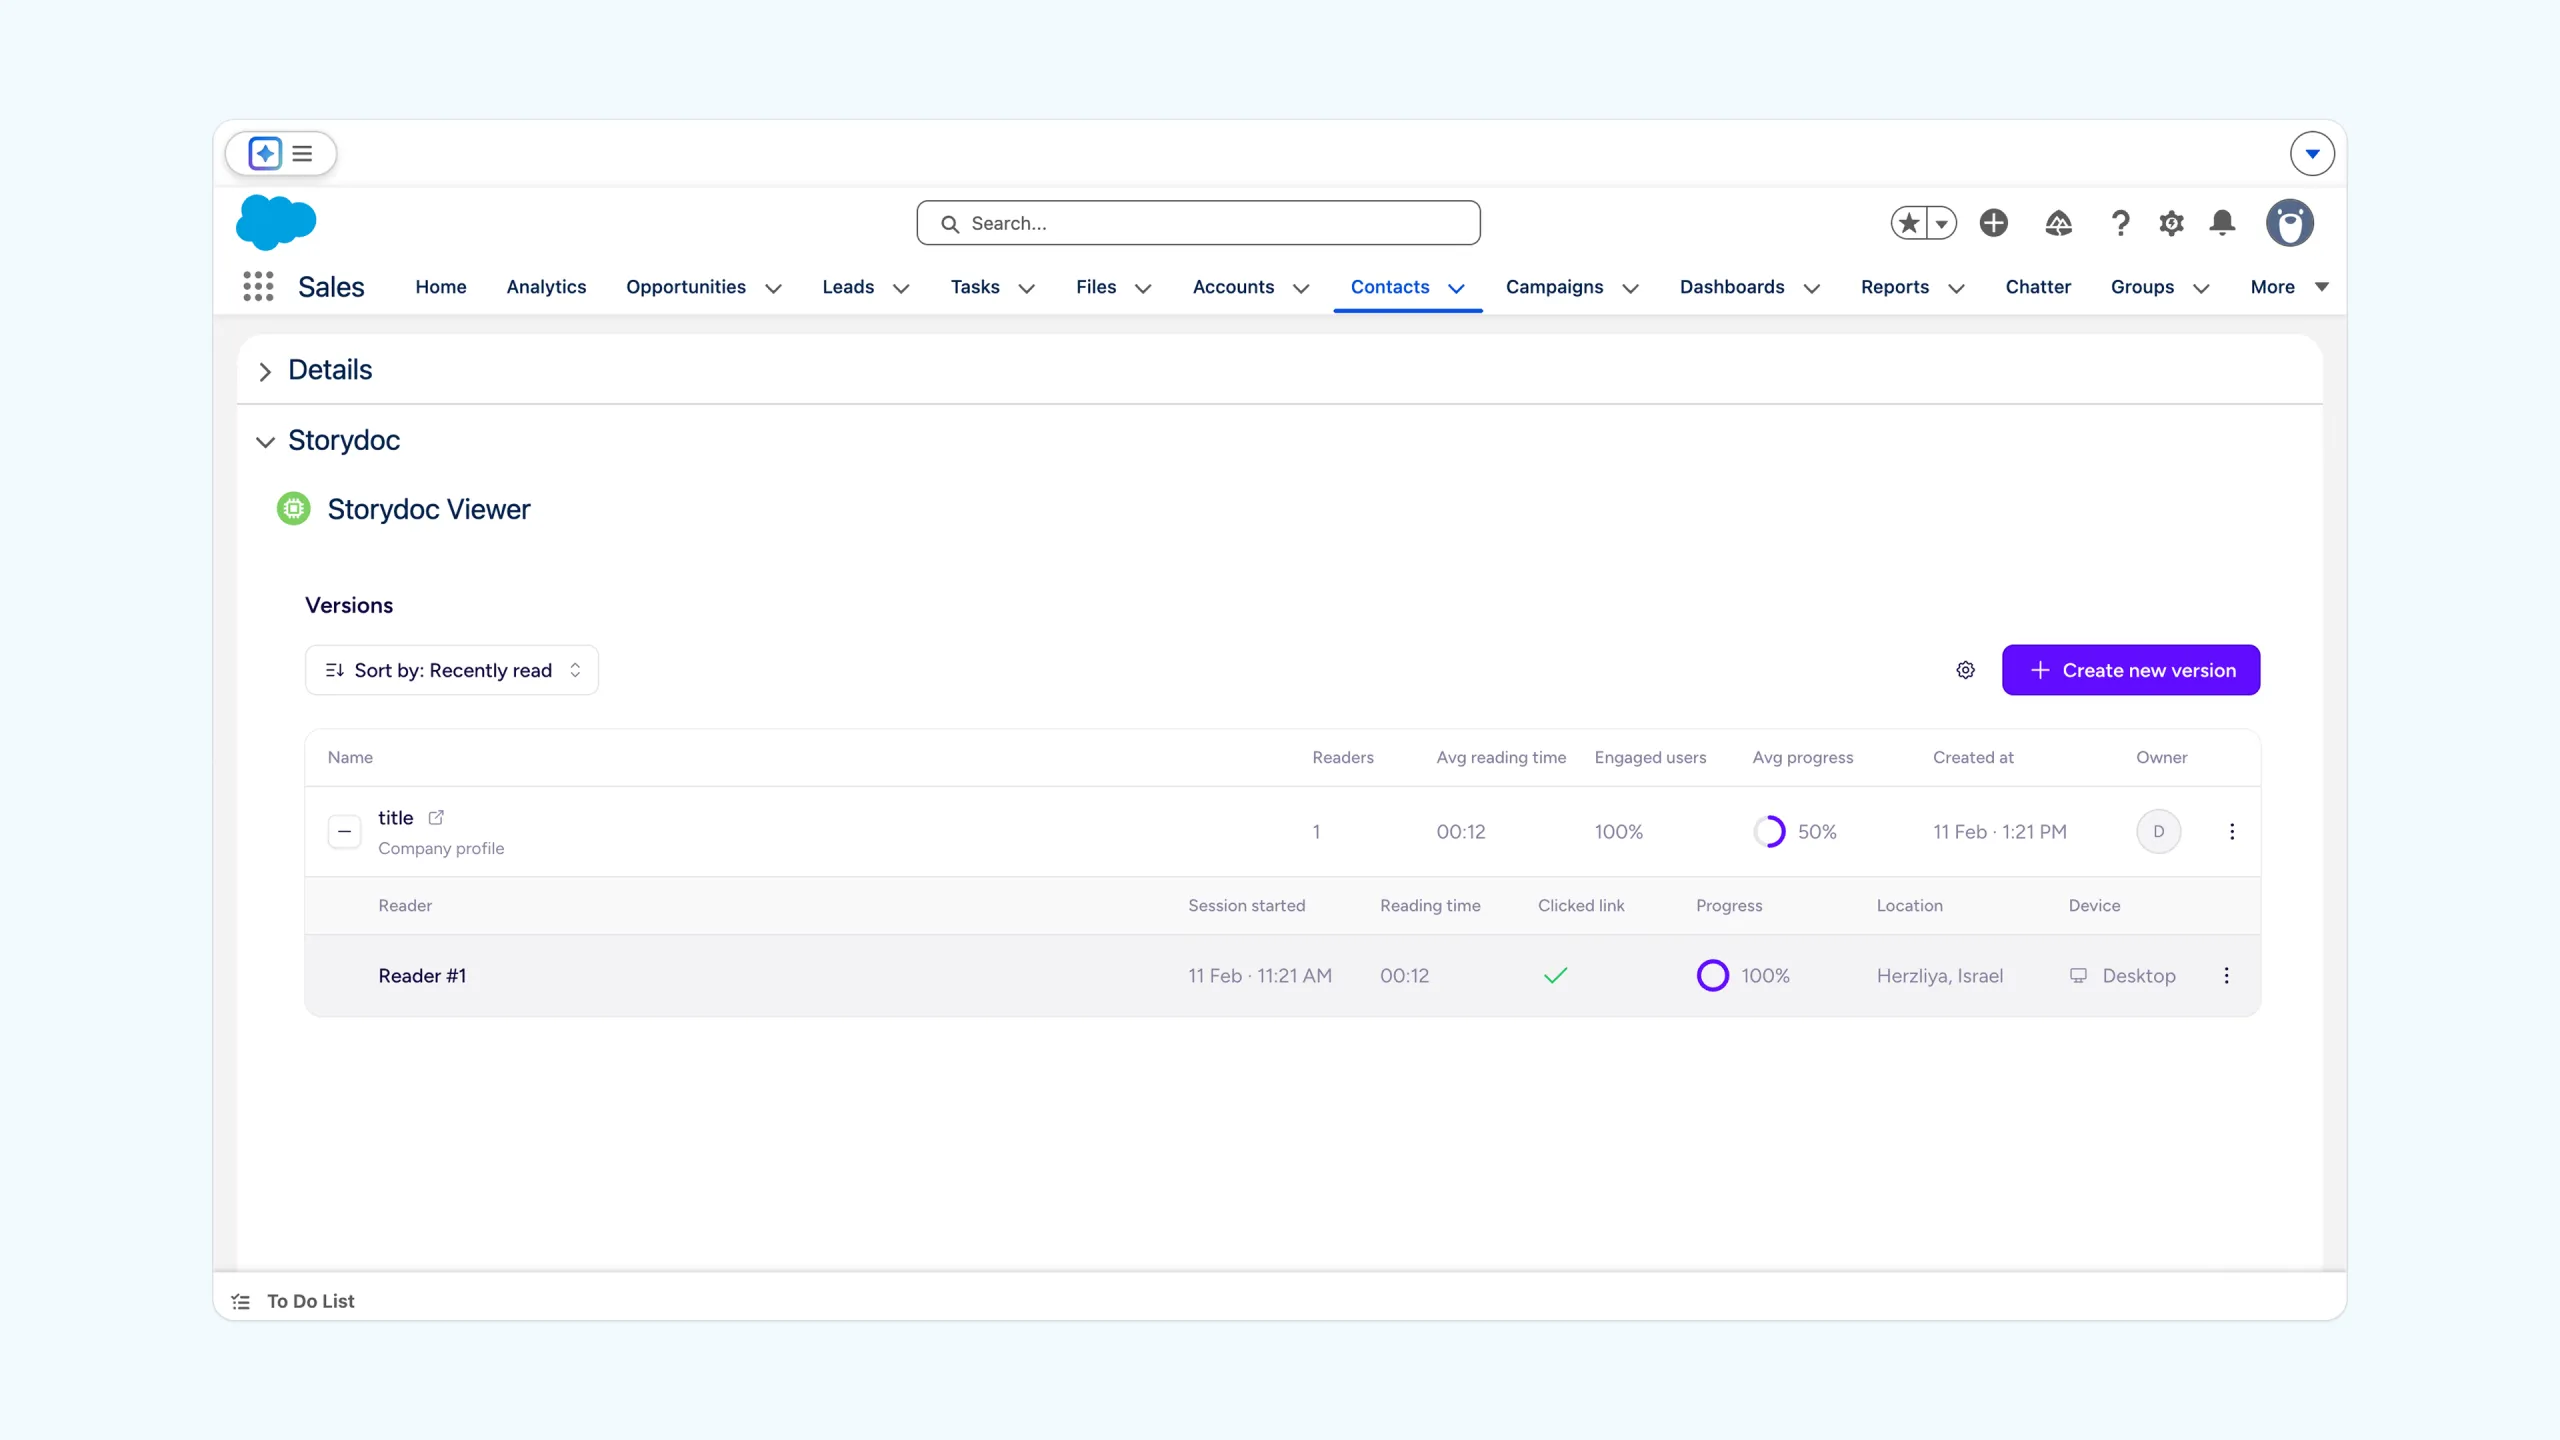Open the favorites list dropdown arrow
Image resolution: width=2560 pixels, height=1440 pixels.
[x=1941, y=223]
